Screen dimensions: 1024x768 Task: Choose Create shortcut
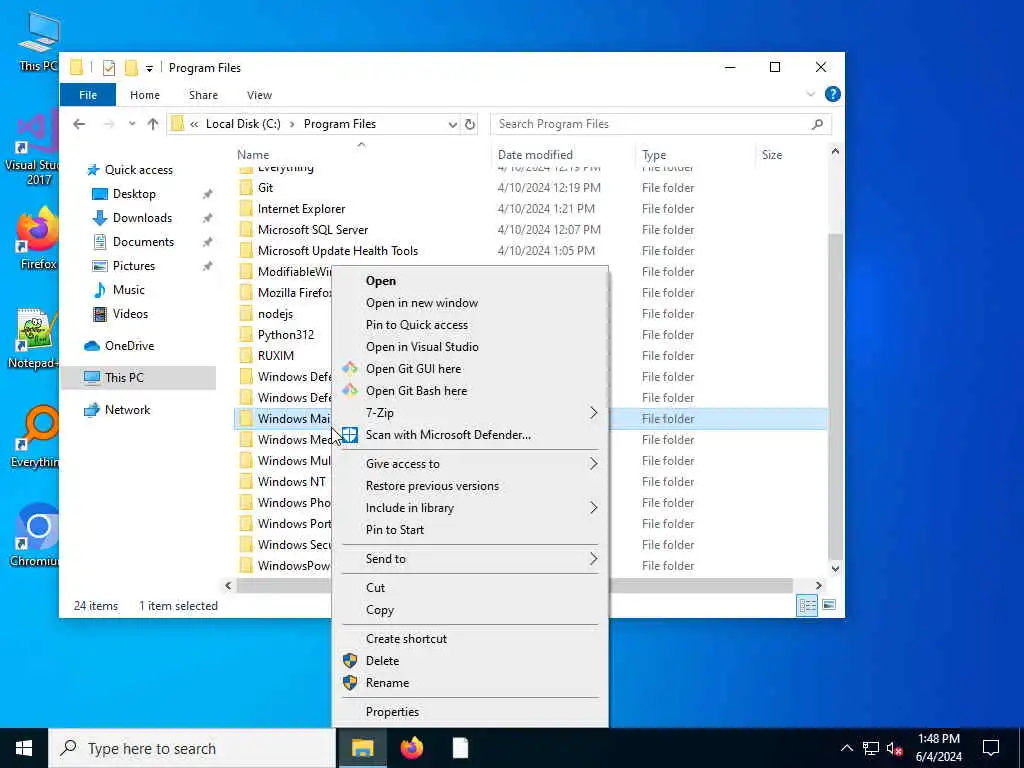(406, 639)
